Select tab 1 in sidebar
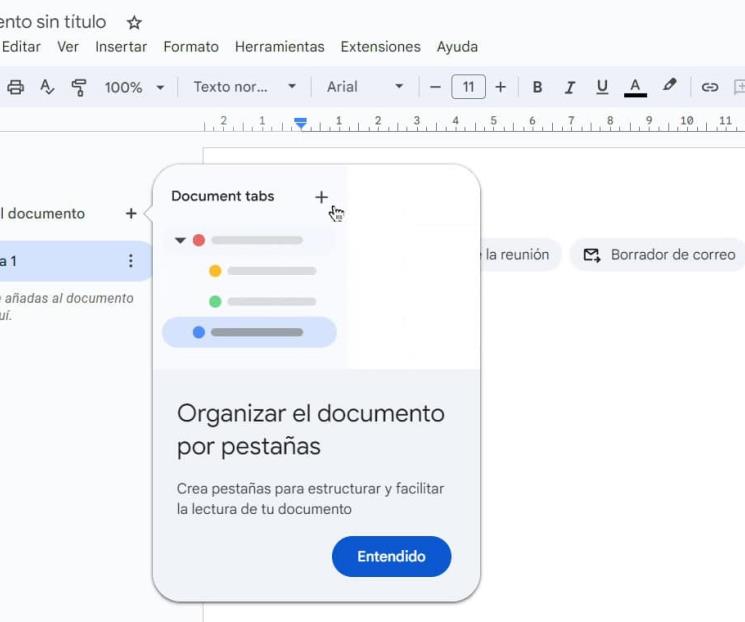This screenshot has width=745, height=622. (75, 261)
